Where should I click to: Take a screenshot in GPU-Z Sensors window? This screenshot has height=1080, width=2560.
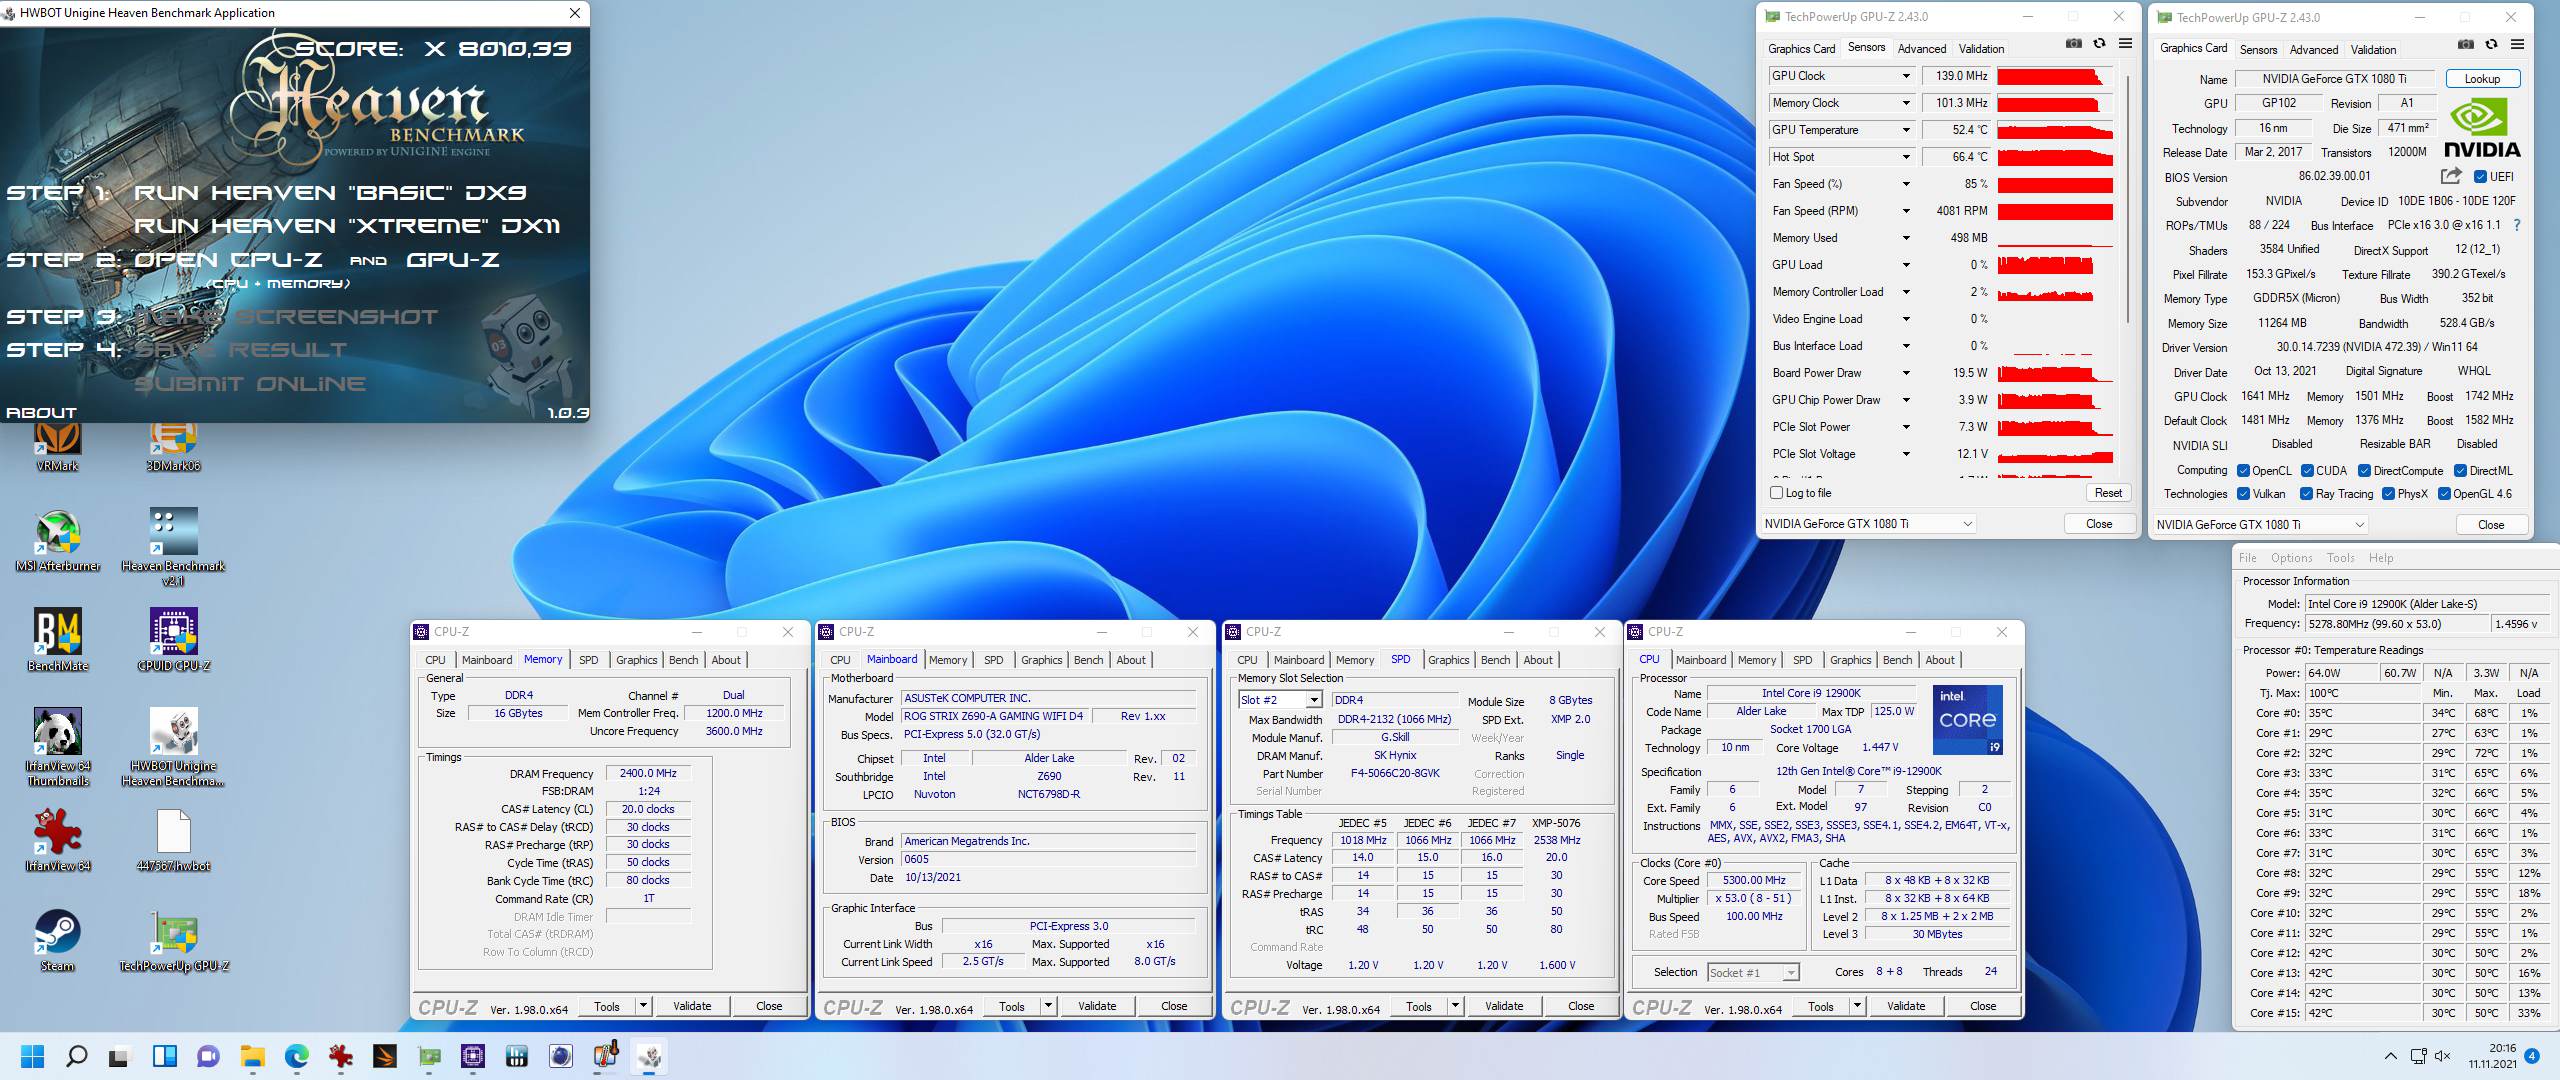click(x=2074, y=44)
